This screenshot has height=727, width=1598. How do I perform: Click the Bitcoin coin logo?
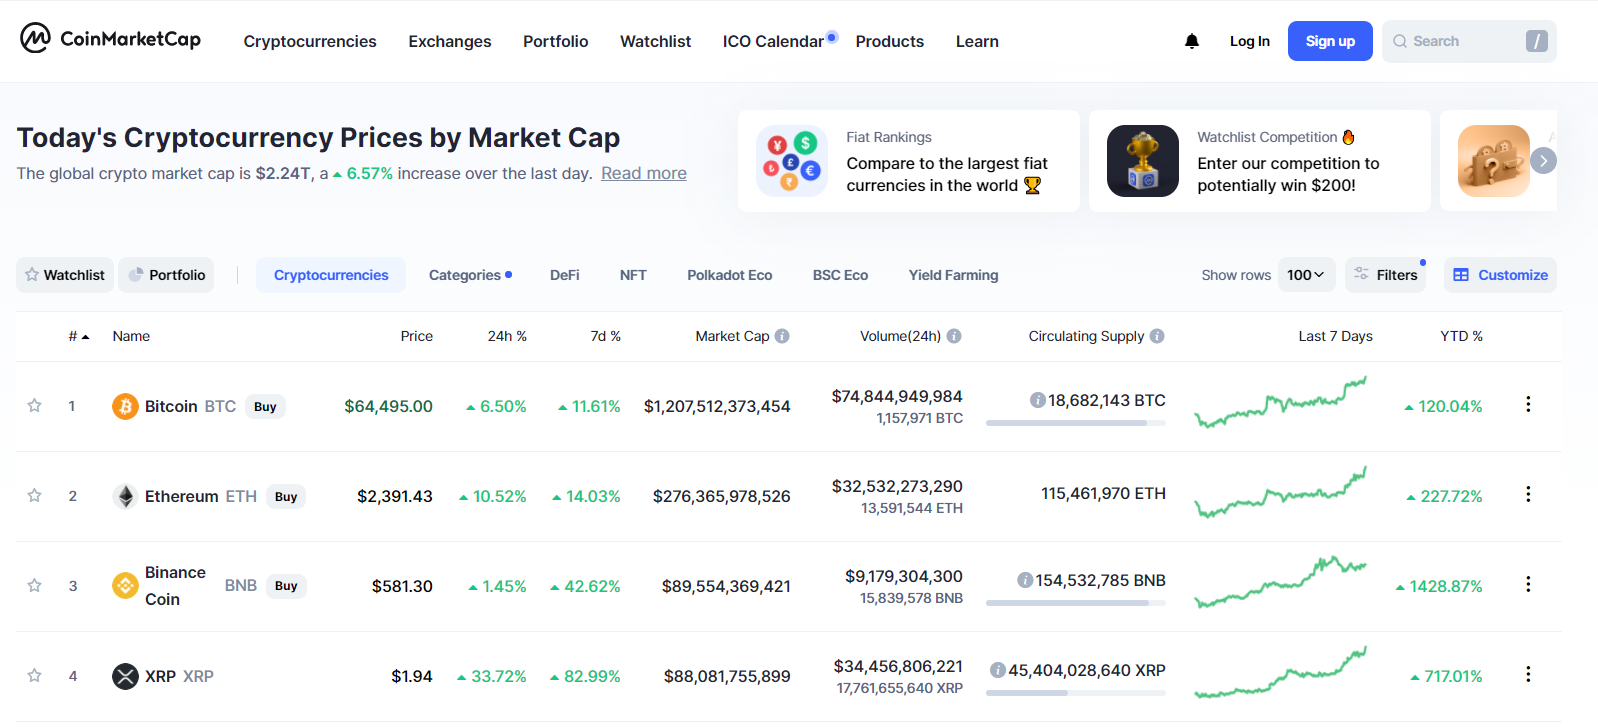pyautogui.click(x=125, y=406)
